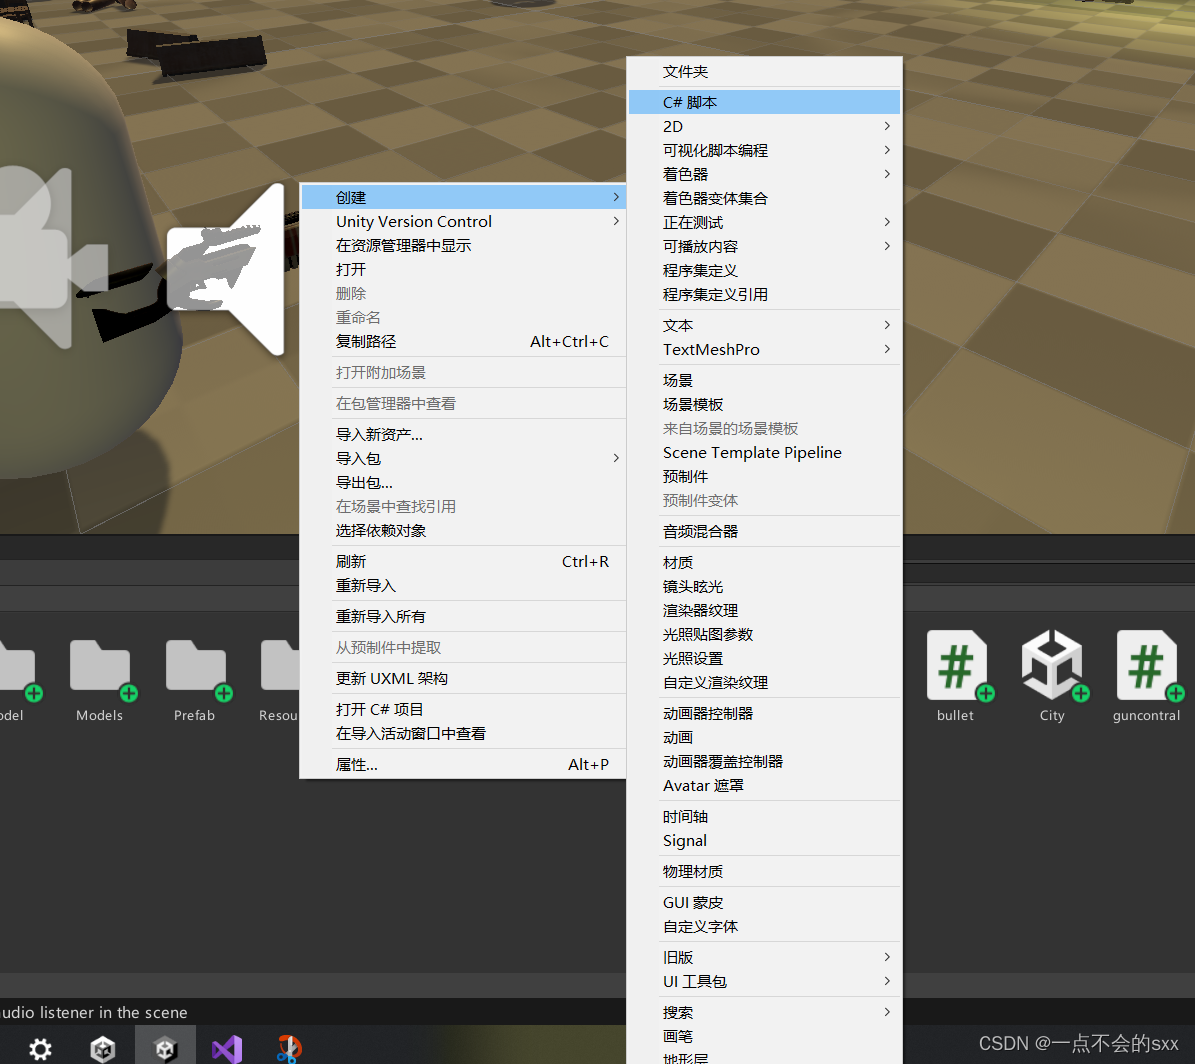
Task: Click the active Unity editor taskbar icon
Action: pyautogui.click(x=165, y=1049)
